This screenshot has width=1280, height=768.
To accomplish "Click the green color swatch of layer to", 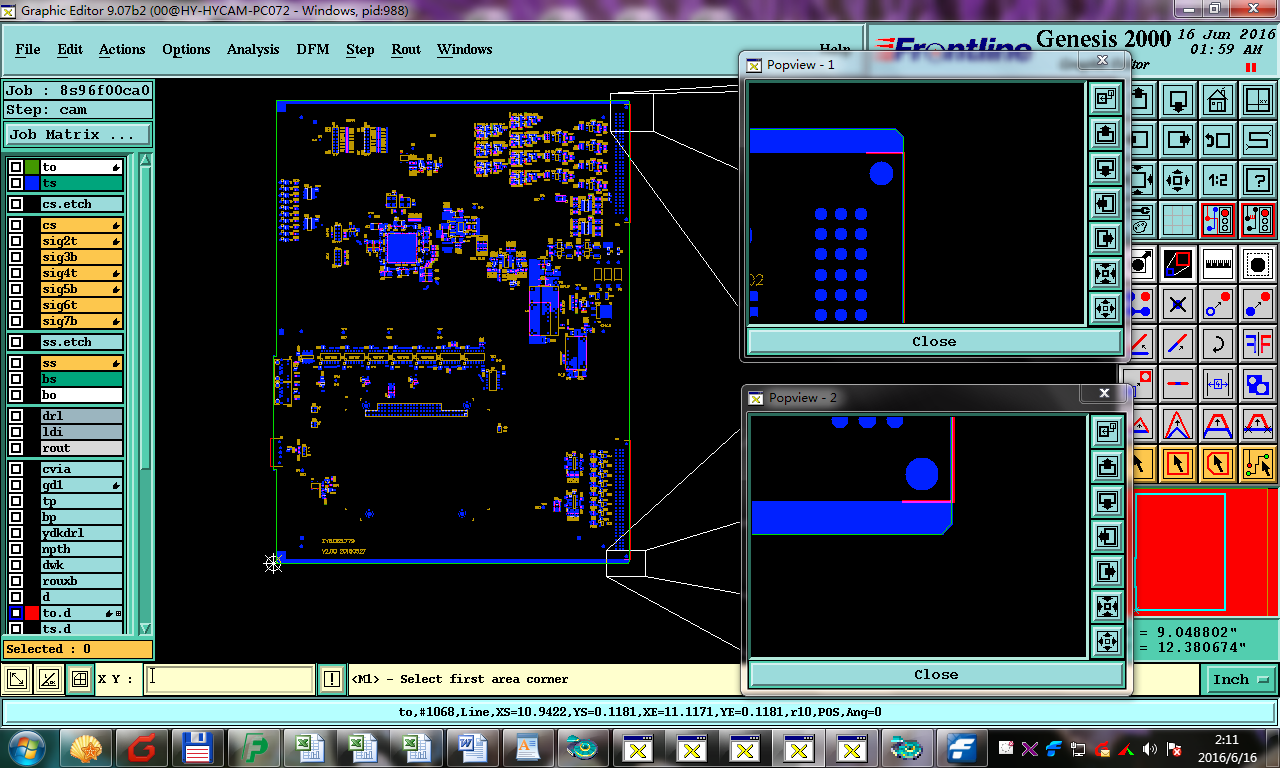I will click(x=32, y=167).
